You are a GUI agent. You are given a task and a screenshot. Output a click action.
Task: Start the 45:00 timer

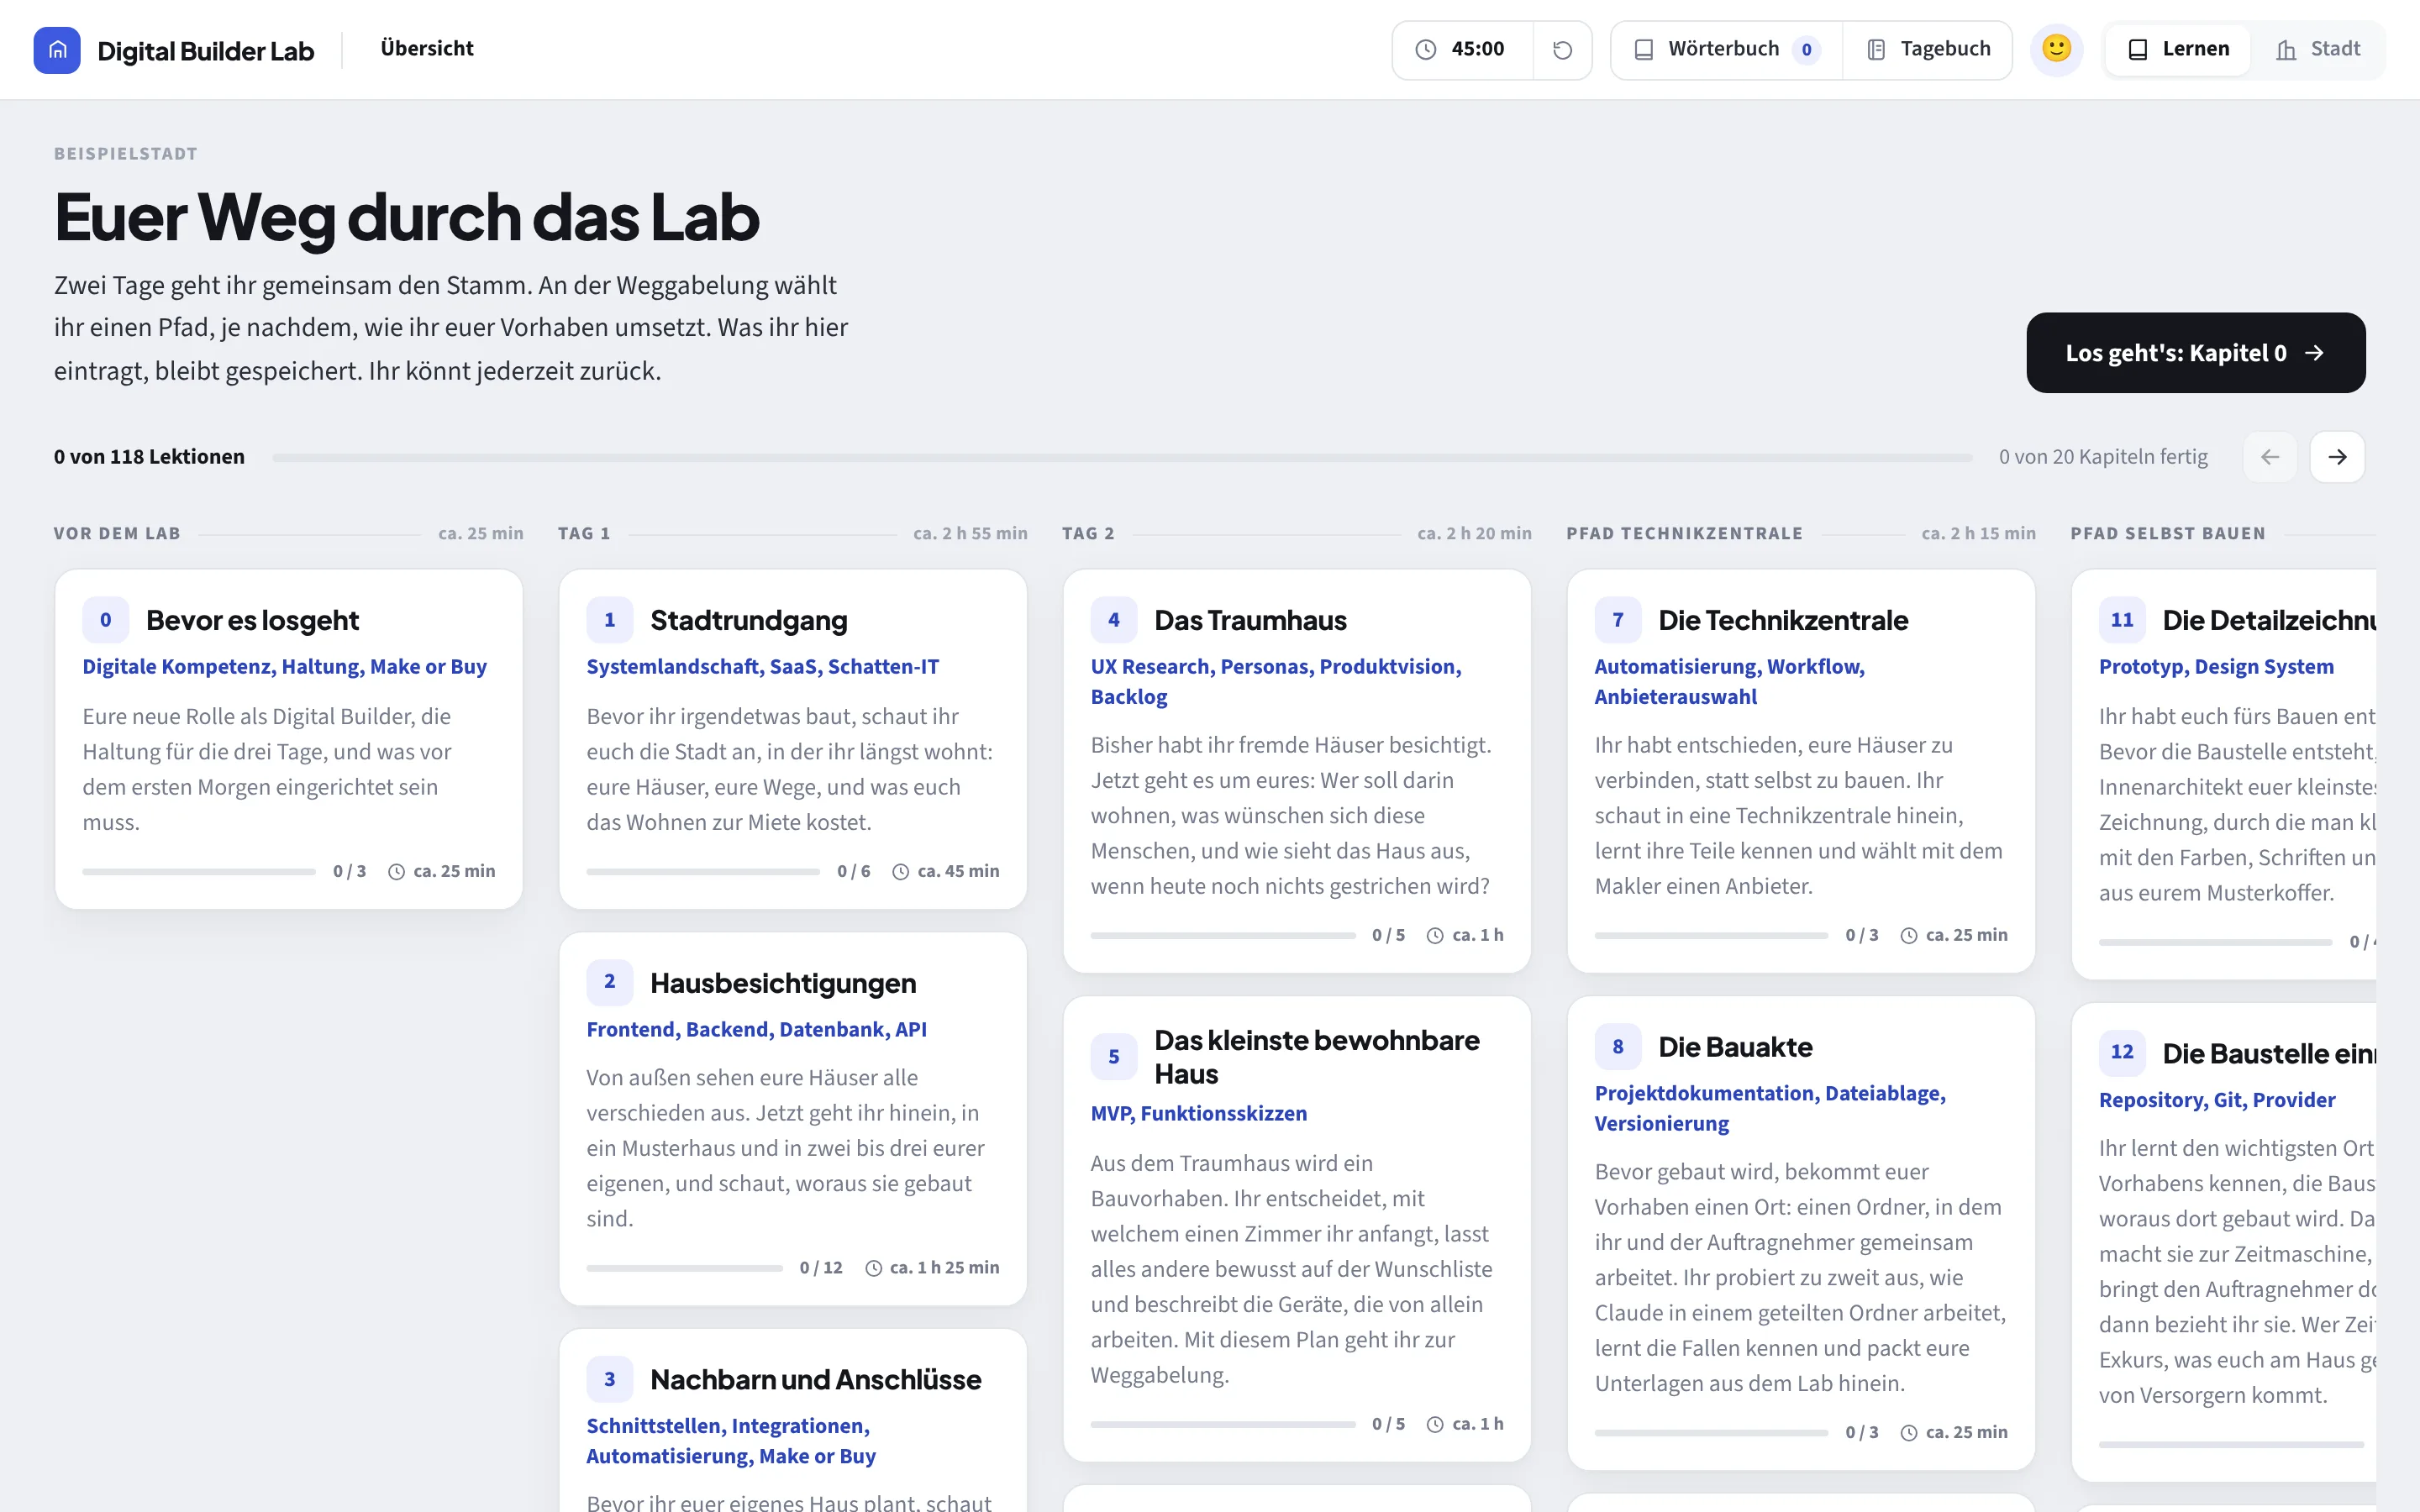tap(1463, 50)
